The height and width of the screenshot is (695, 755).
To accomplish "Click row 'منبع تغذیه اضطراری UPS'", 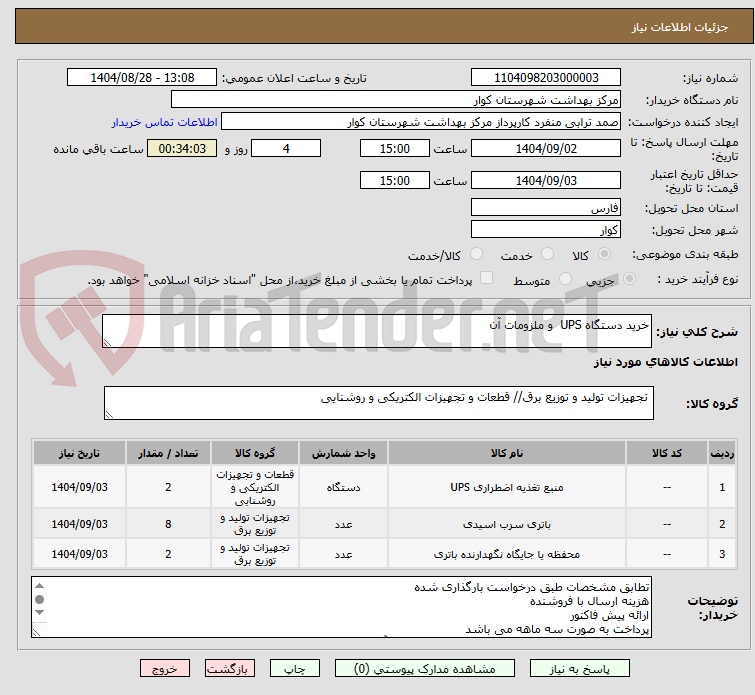I will [384, 487].
